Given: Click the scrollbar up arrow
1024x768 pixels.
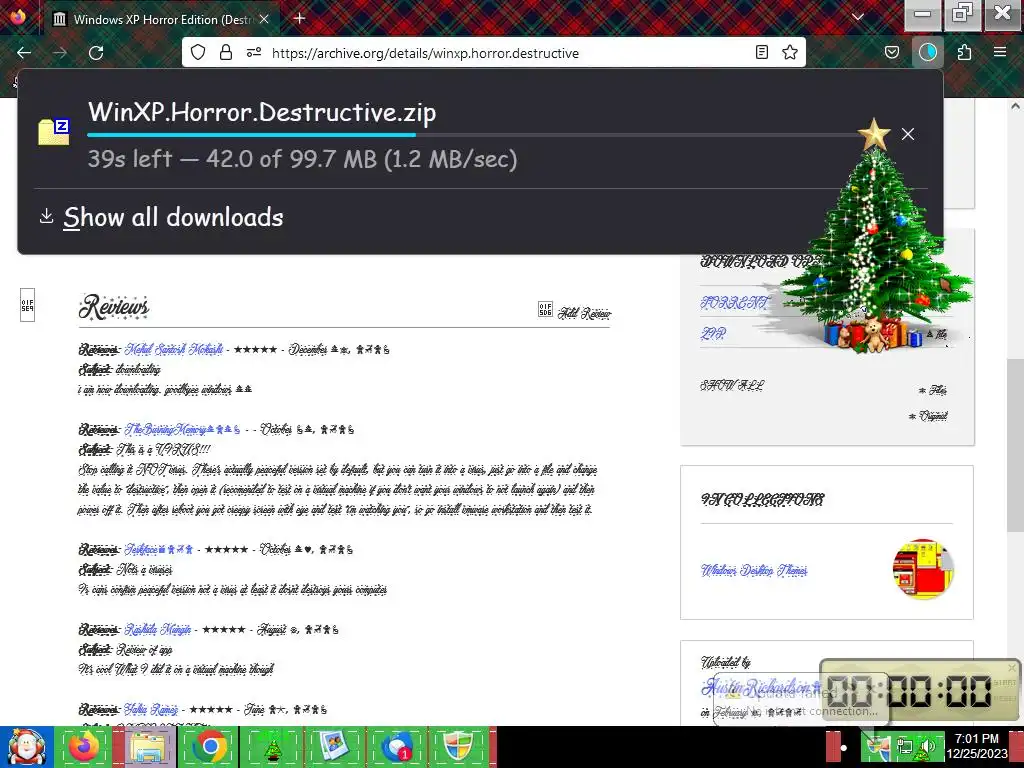Looking at the screenshot, I should click(1015, 105).
